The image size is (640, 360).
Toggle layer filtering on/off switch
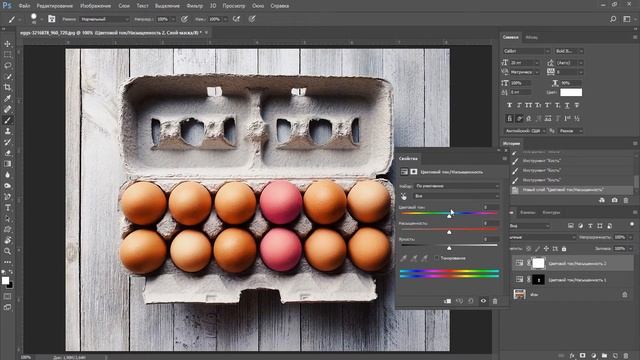click(x=632, y=224)
